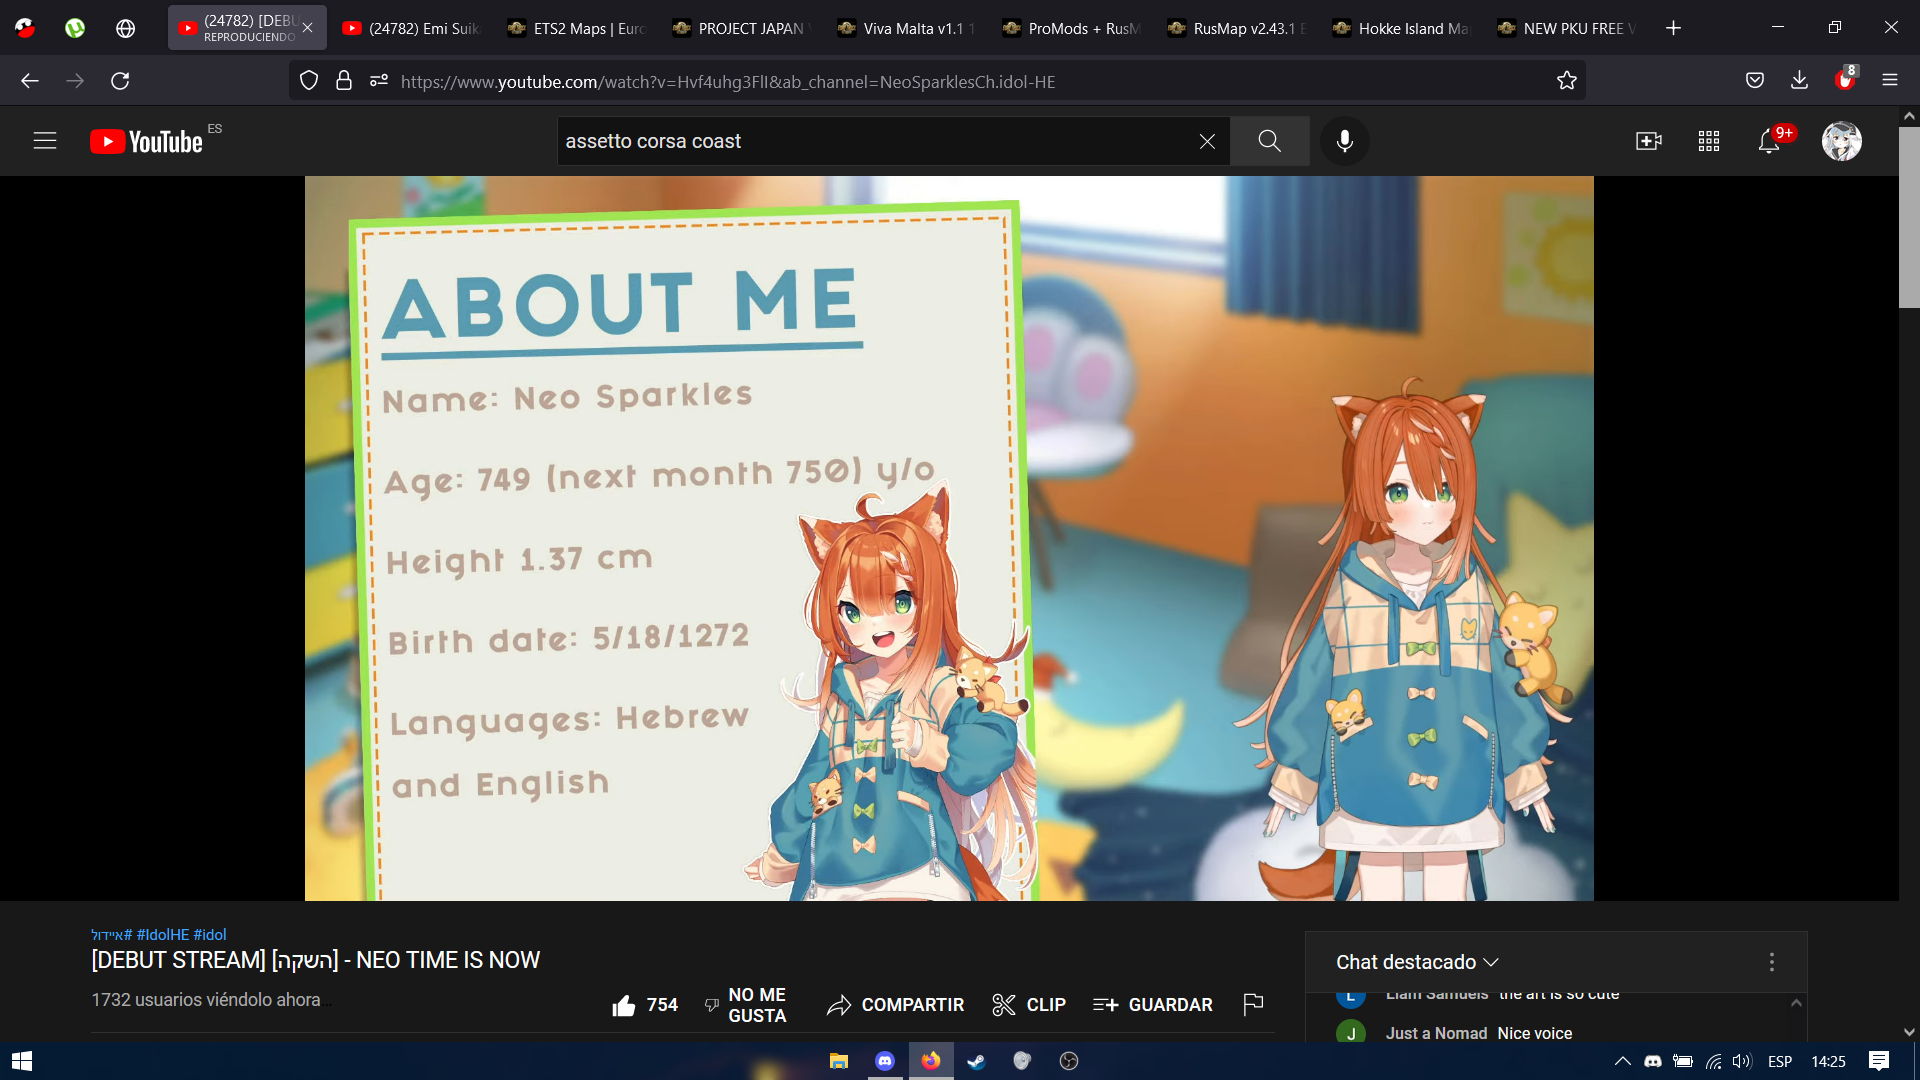Open the #IdolHE hashtag link
Screen dimensions: 1920x1080
pyautogui.click(x=163, y=934)
